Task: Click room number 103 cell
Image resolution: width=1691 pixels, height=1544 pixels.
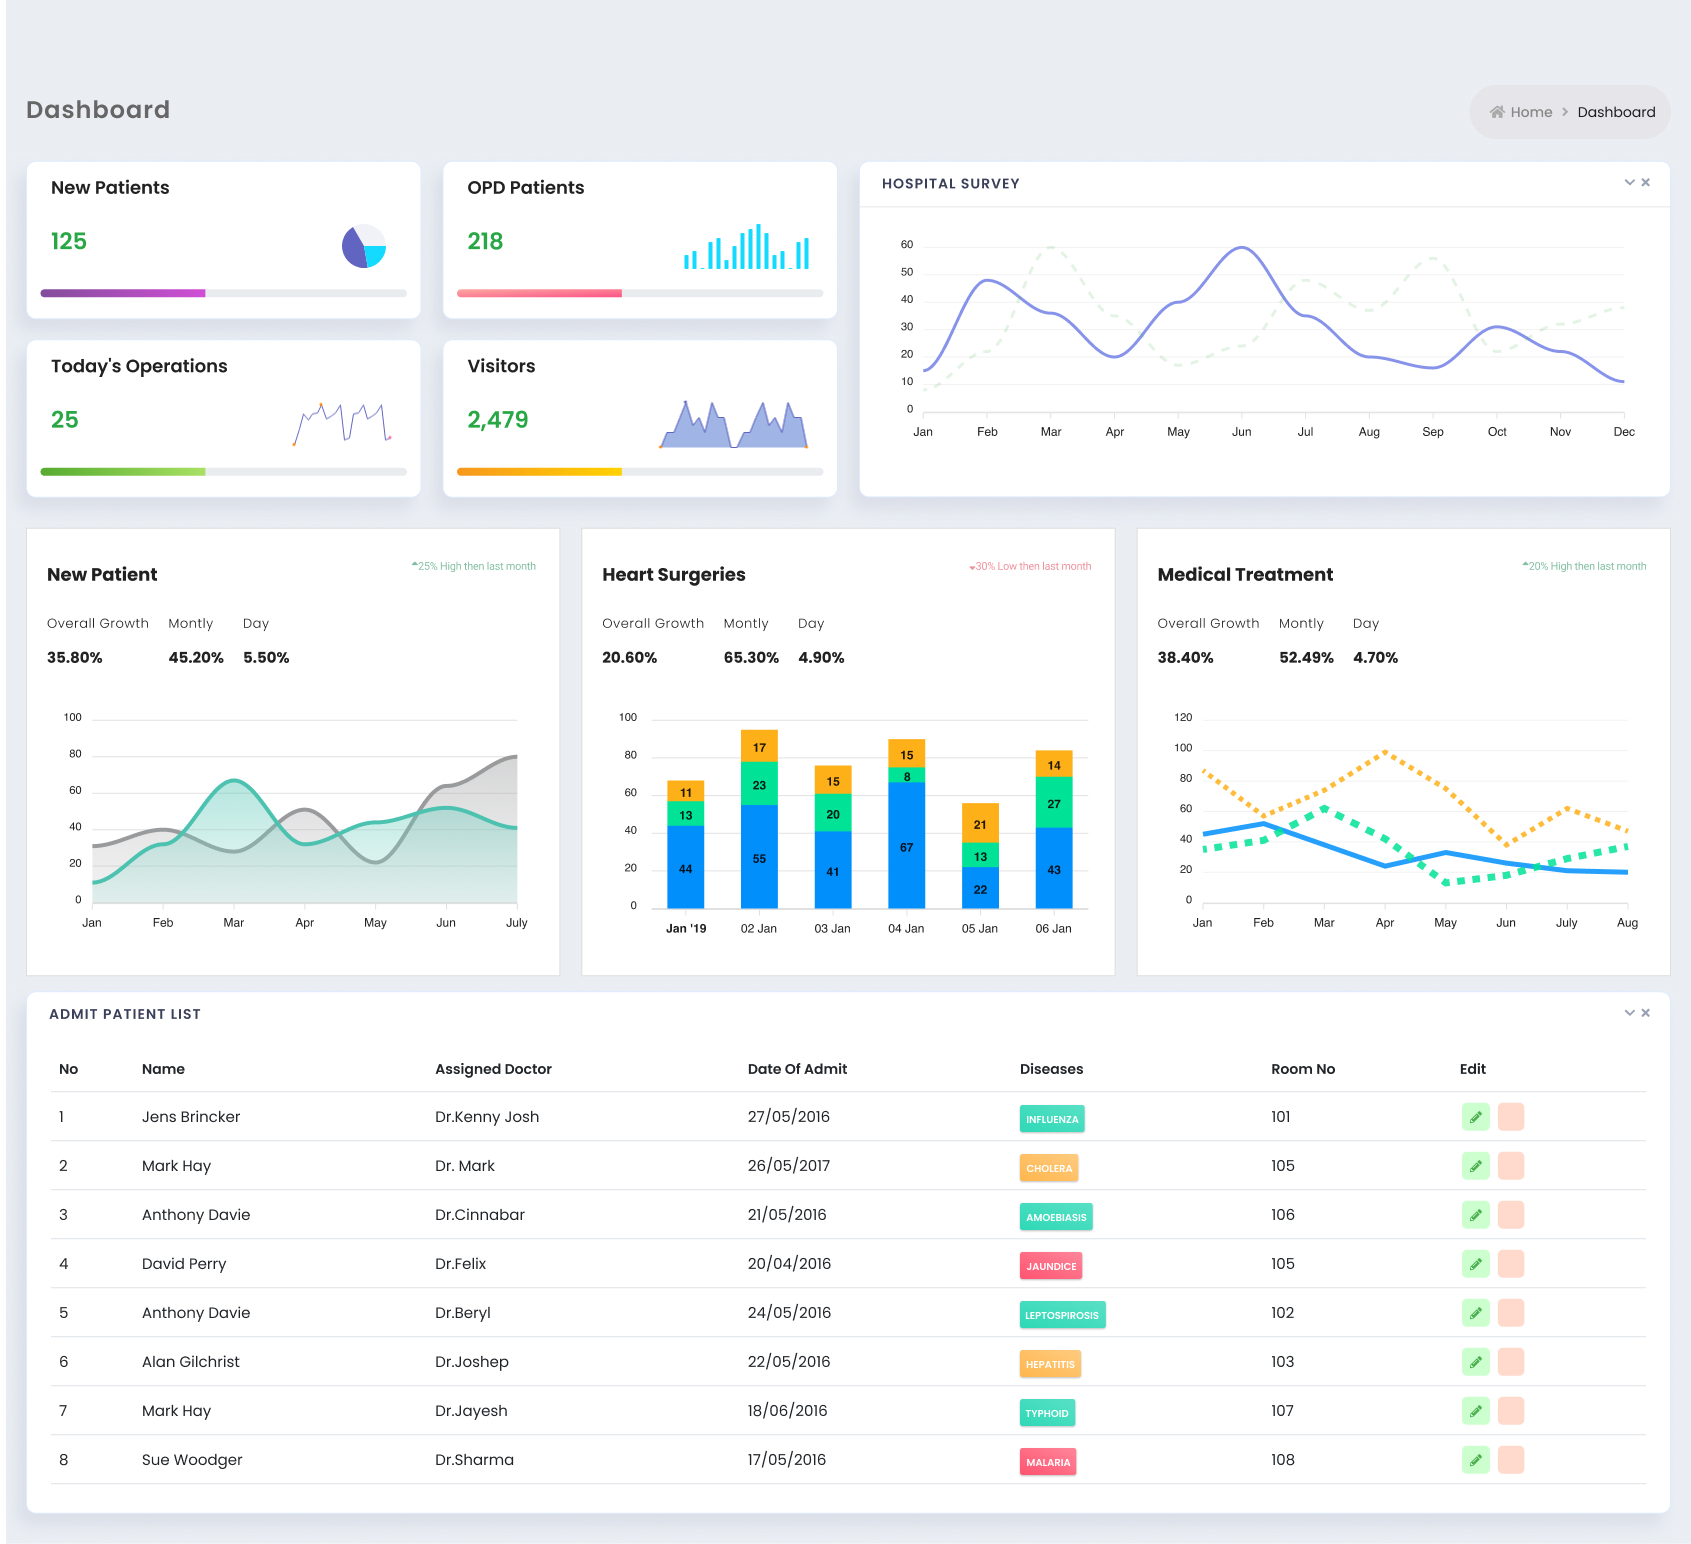Action: [1282, 1362]
